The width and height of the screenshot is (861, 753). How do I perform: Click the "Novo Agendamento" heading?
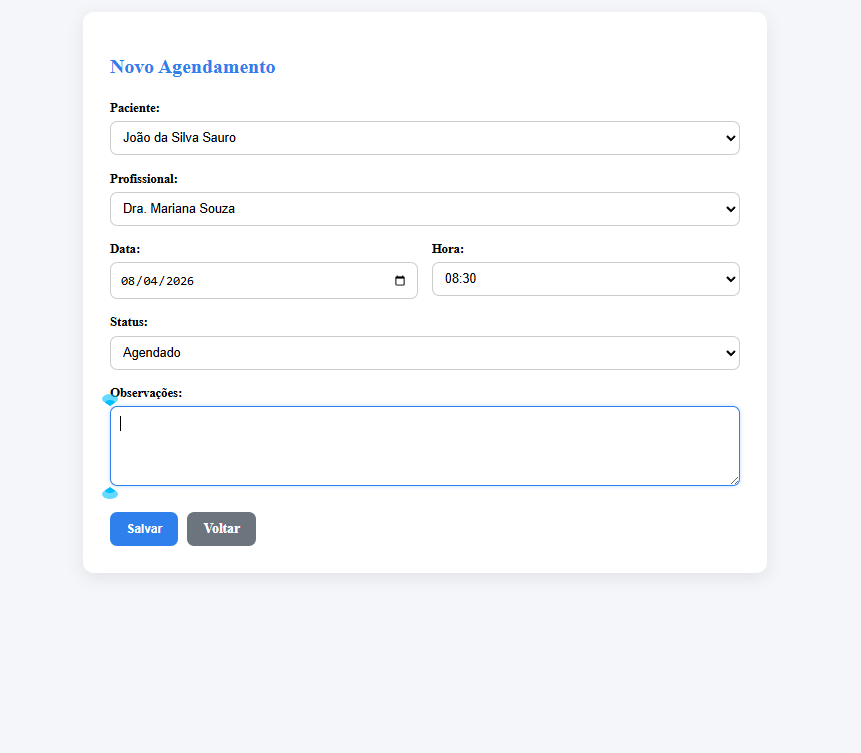pyautogui.click(x=192, y=67)
